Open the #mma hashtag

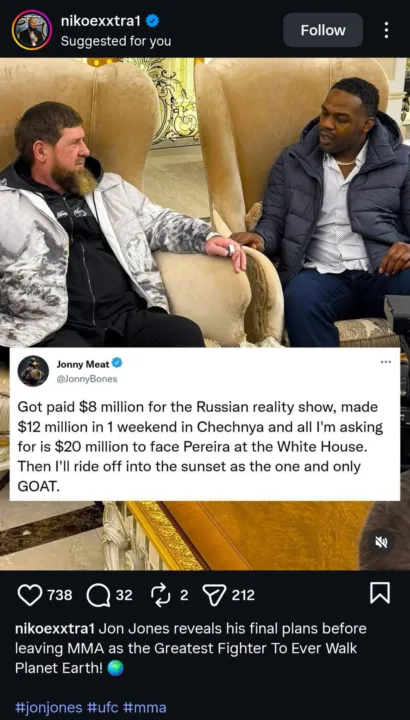[145, 707]
